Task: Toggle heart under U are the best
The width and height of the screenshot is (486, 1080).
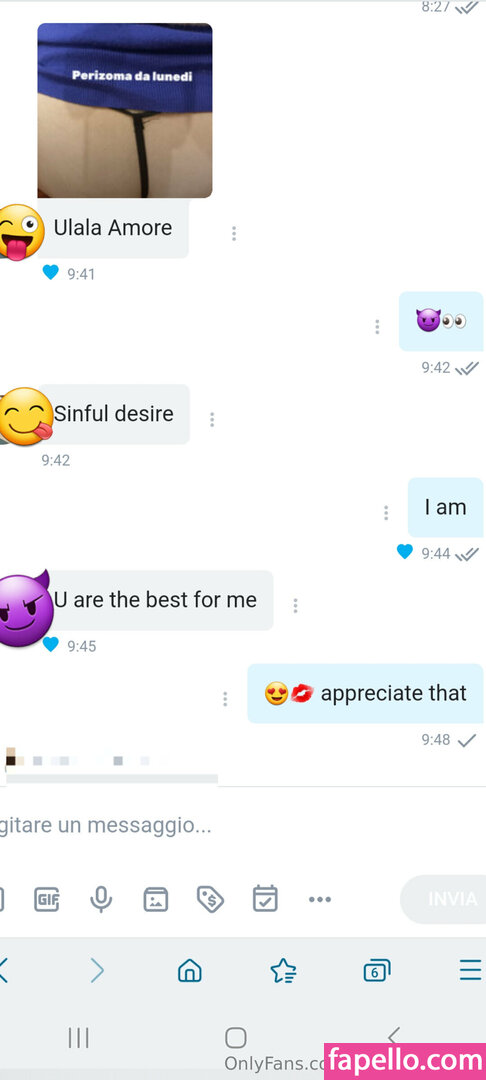Action: click(50, 645)
